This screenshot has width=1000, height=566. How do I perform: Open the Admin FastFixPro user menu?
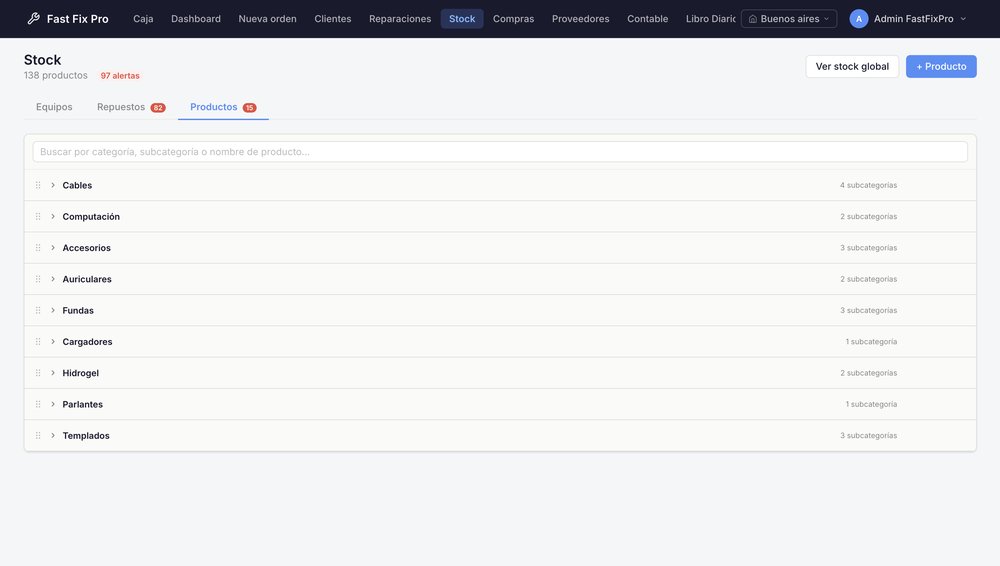(908, 19)
